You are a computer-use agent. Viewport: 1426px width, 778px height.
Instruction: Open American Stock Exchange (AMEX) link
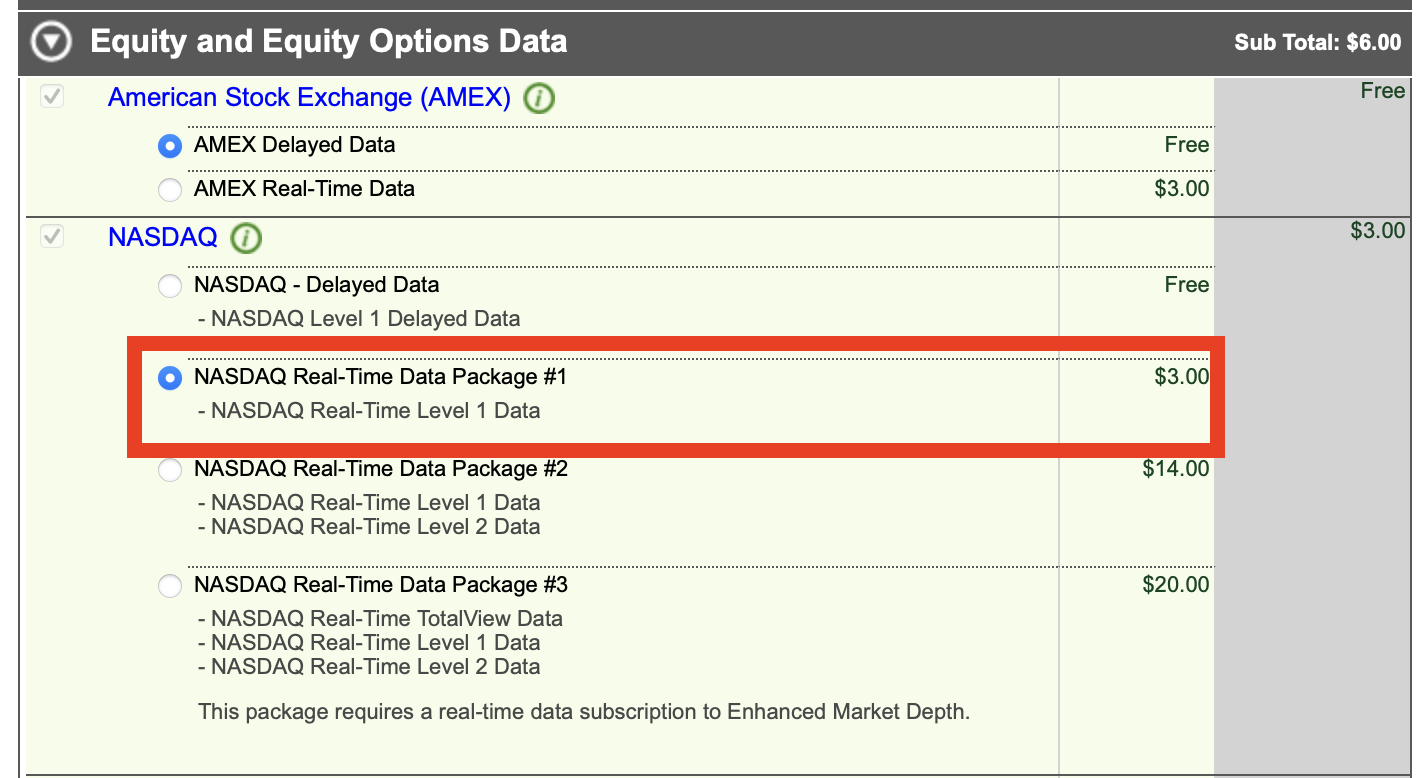(309, 98)
